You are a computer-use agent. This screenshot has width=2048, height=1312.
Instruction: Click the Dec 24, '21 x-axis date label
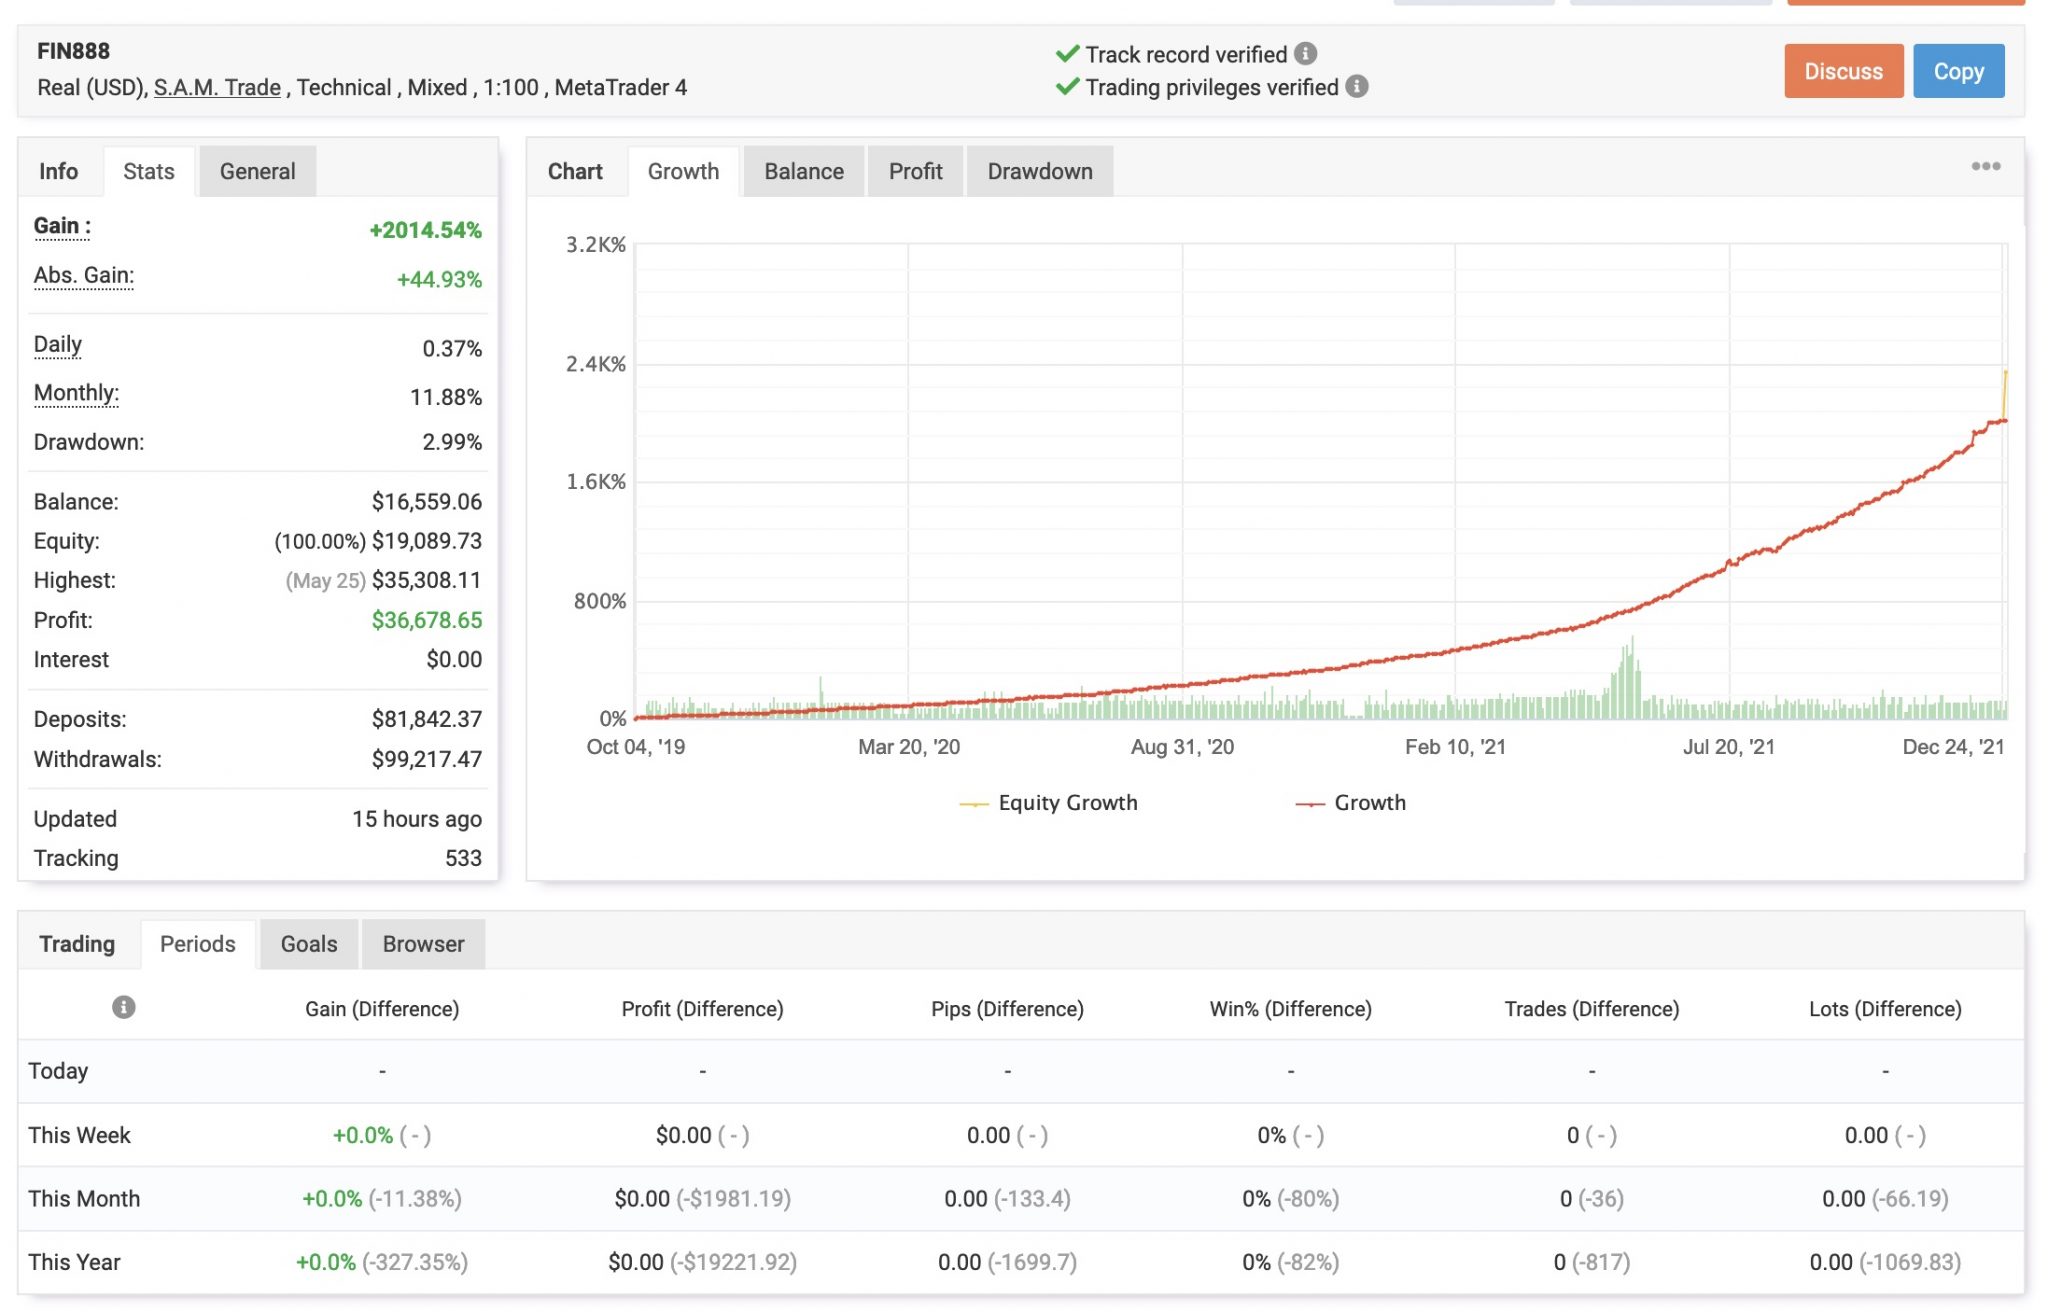coord(1952,747)
